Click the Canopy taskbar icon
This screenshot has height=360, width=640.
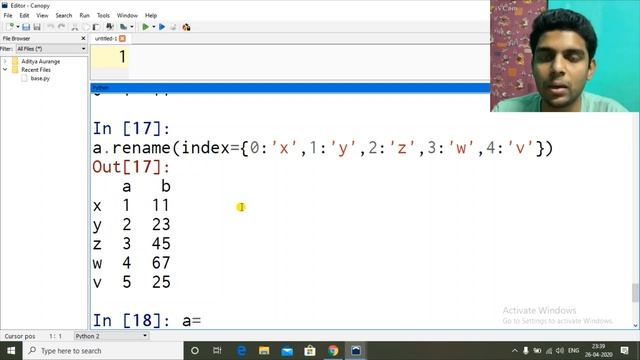356,351
